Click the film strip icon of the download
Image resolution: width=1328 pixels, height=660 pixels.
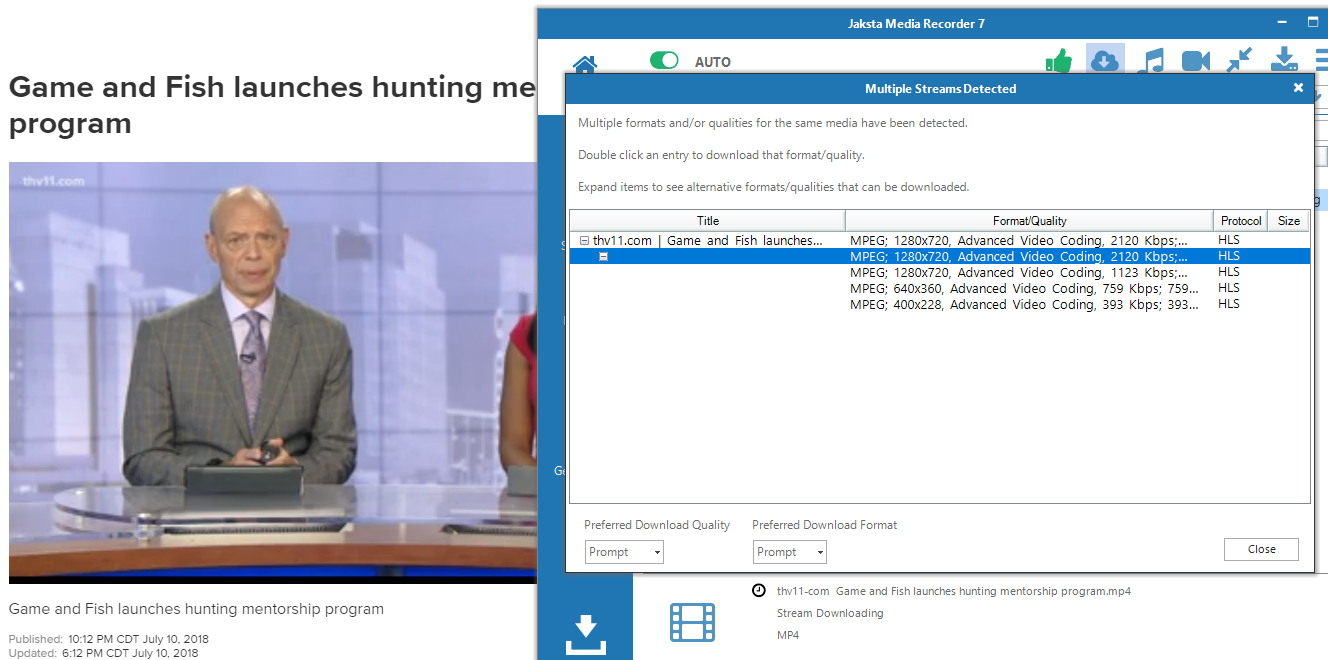pos(692,622)
